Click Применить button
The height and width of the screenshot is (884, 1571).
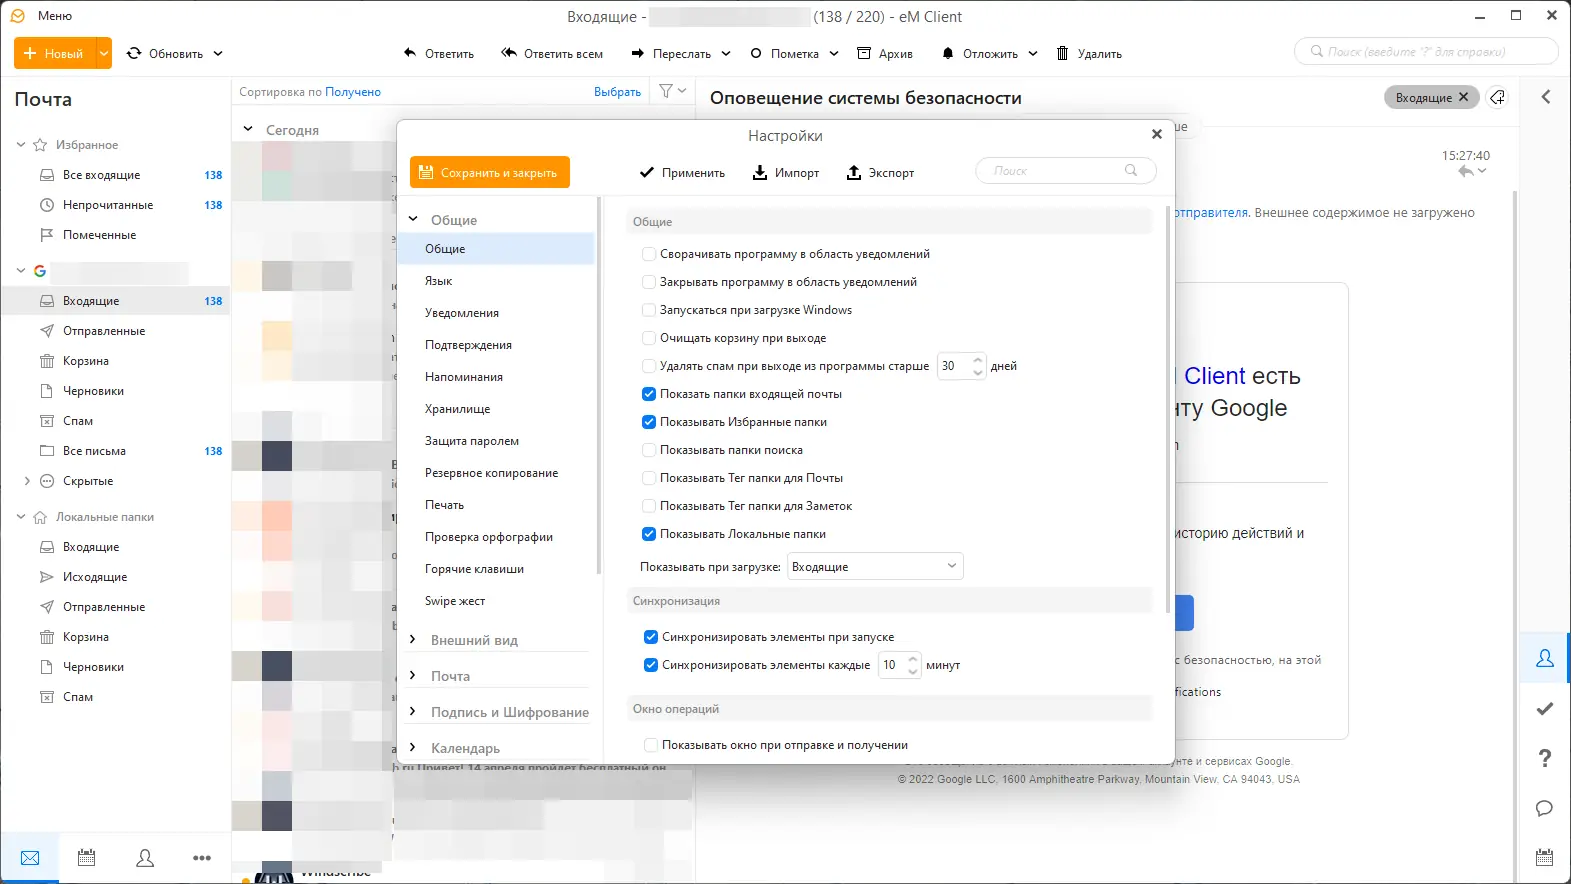(x=683, y=172)
